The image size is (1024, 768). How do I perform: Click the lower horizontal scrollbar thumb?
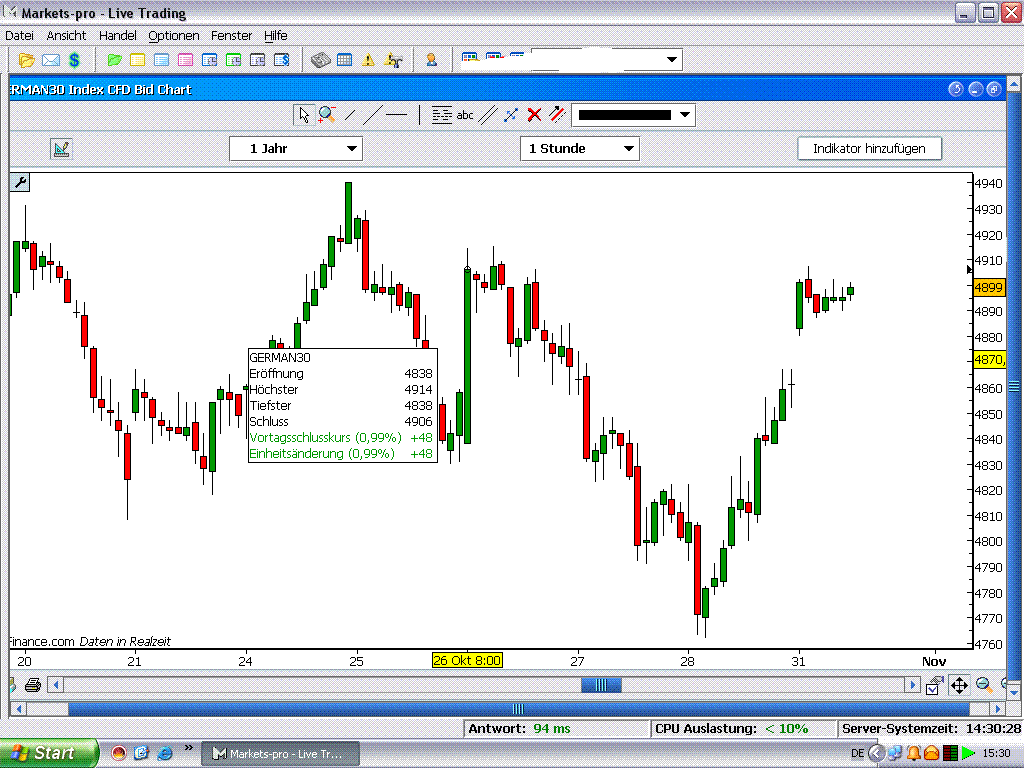[518, 709]
